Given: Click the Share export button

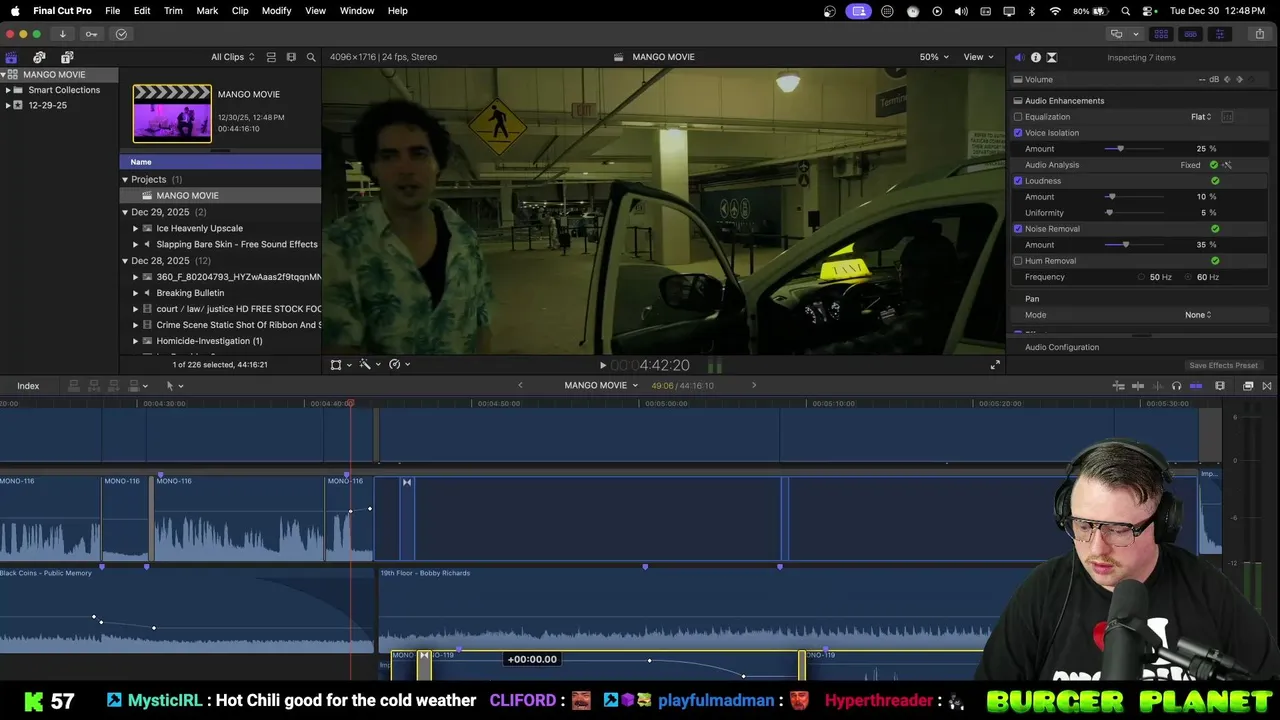Looking at the screenshot, I should [x=1259, y=34].
